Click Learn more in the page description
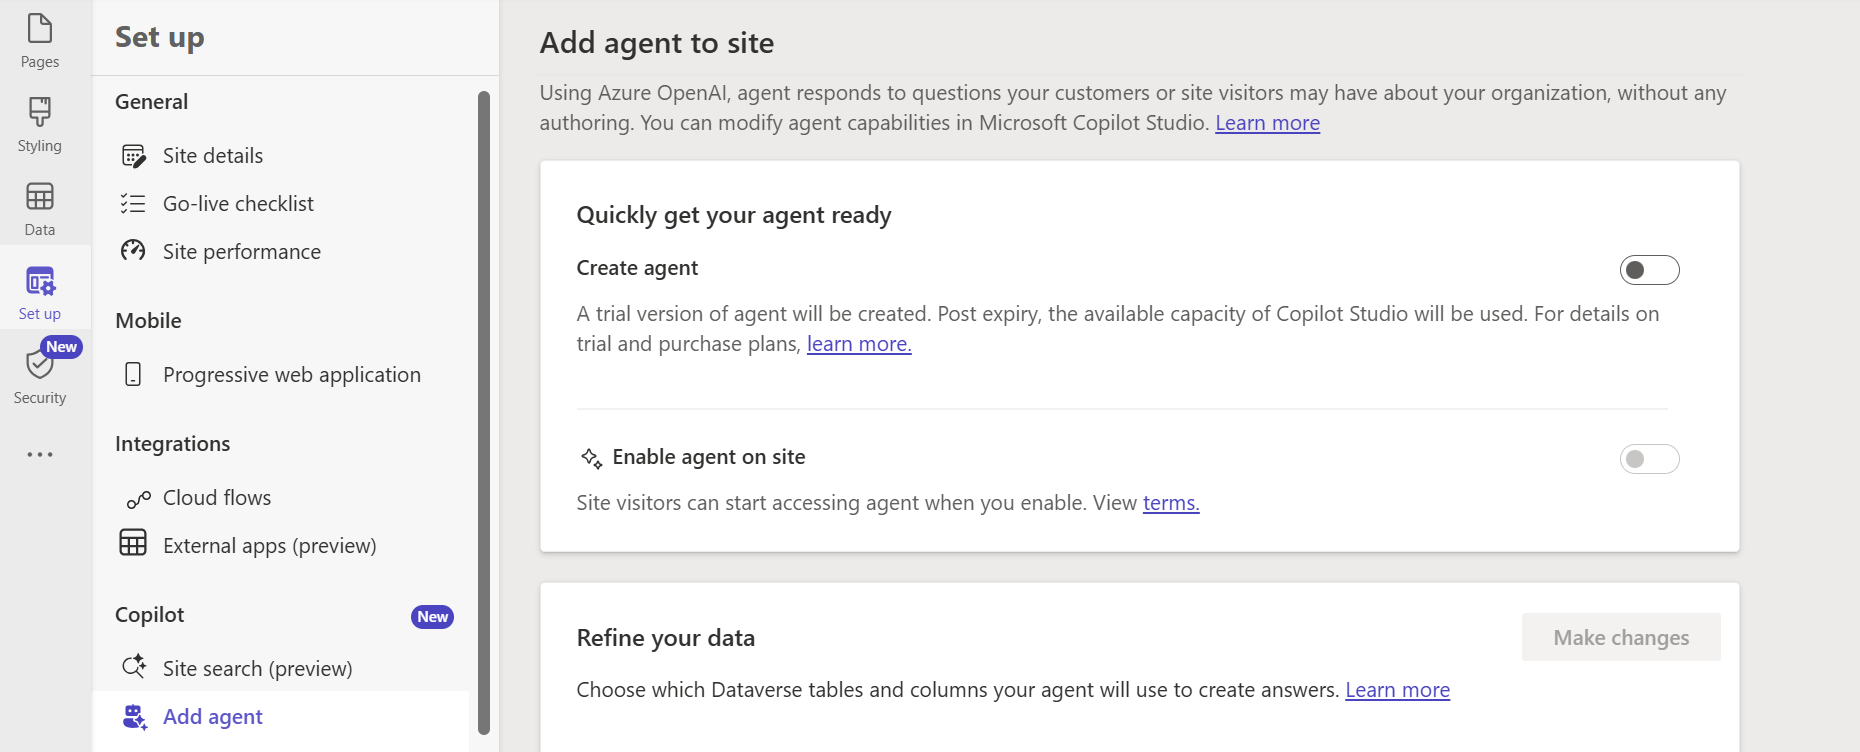The width and height of the screenshot is (1860, 752). (1267, 123)
